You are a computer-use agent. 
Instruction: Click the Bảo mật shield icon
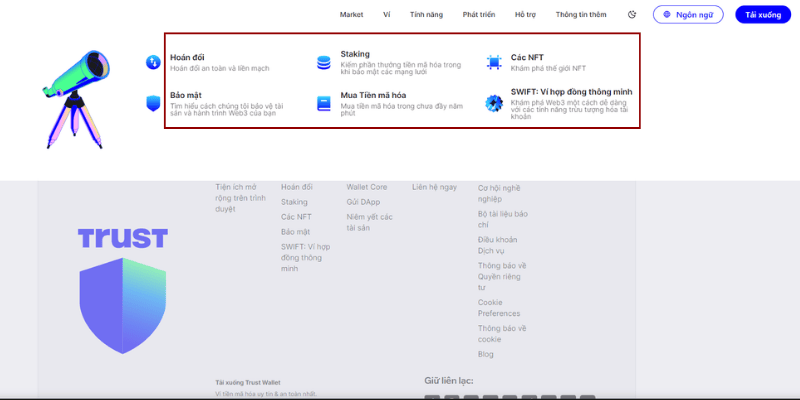(153, 102)
